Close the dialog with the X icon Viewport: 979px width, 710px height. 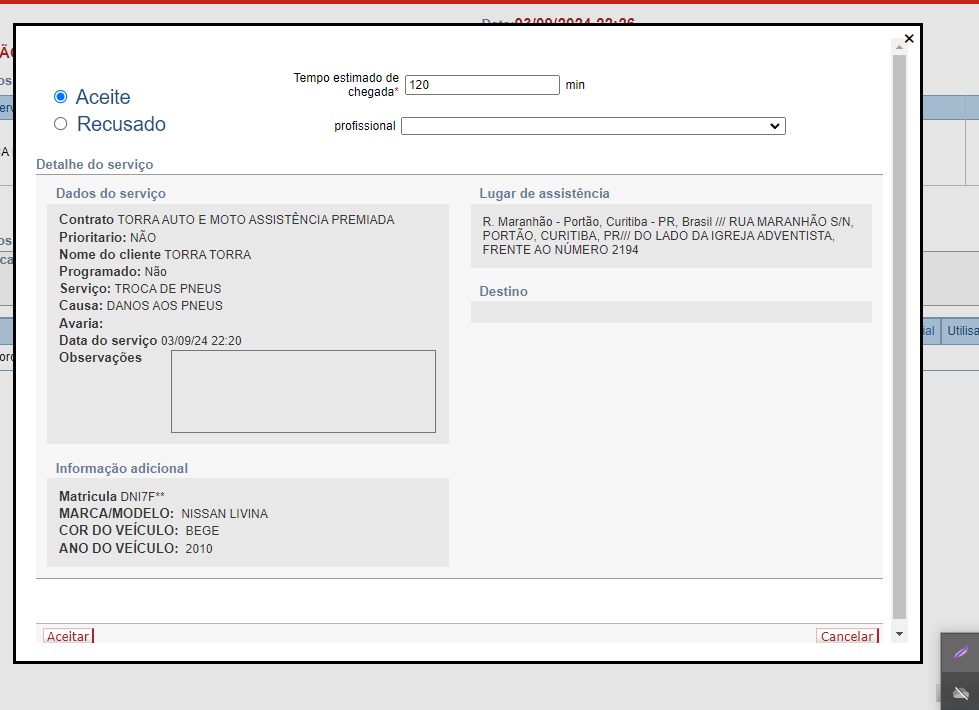tap(909, 38)
